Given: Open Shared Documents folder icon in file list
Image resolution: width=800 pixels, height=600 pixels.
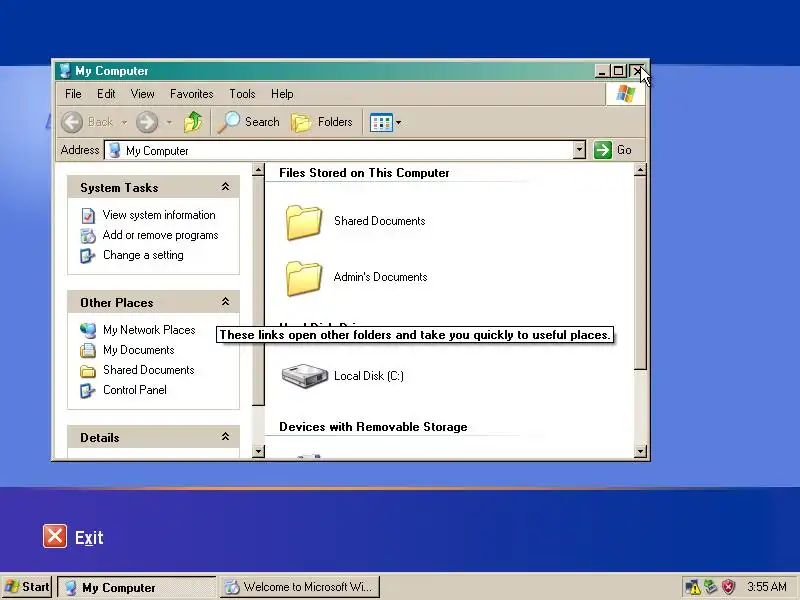Looking at the screenshot, I should tap(304, 222).
